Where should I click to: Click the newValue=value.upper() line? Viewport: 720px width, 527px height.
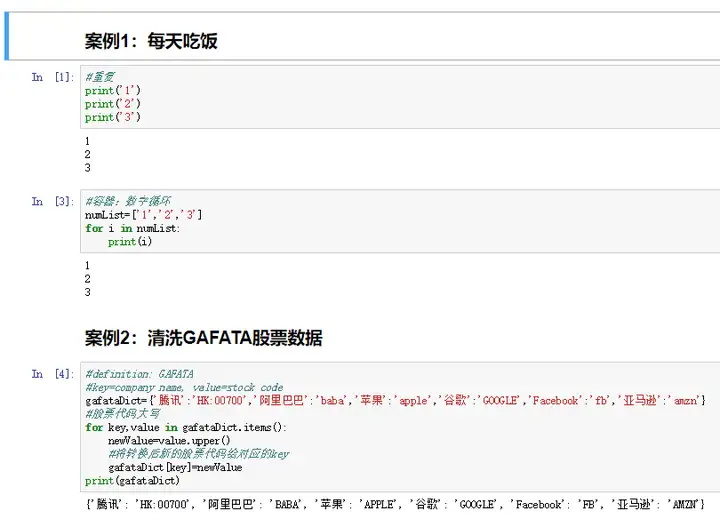pos(169,441)
